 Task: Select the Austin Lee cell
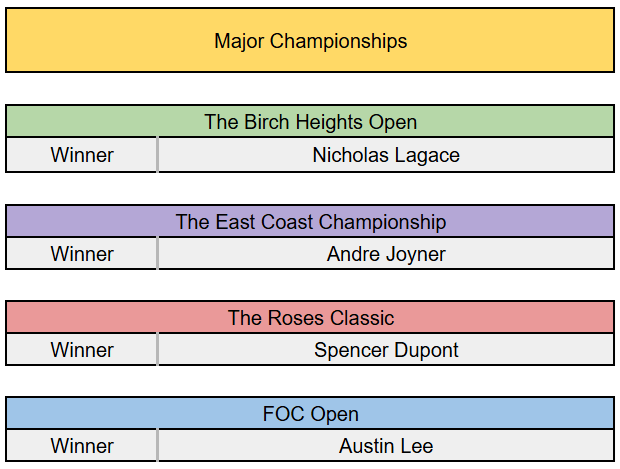[x=386, y=446]
